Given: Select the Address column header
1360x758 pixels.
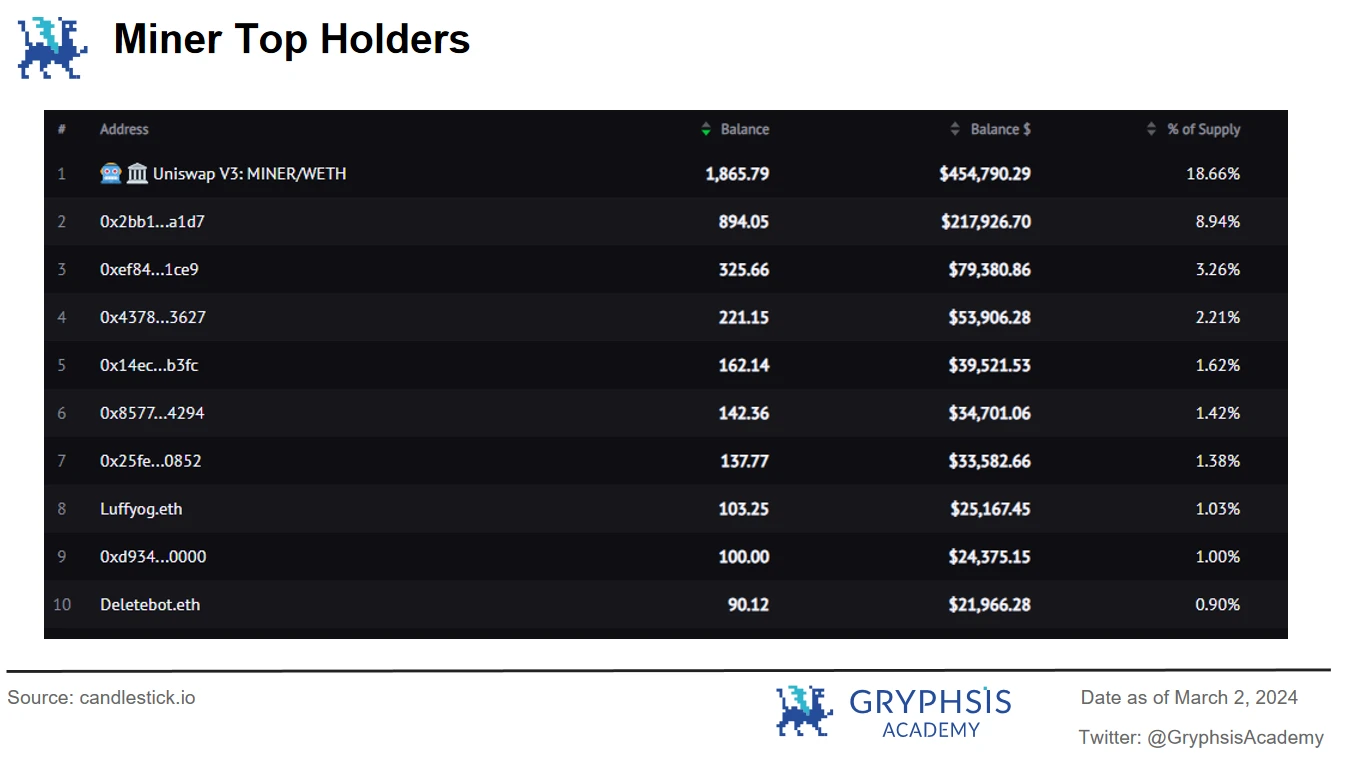Looking at the screenshot, I should (x=124, y=129).
